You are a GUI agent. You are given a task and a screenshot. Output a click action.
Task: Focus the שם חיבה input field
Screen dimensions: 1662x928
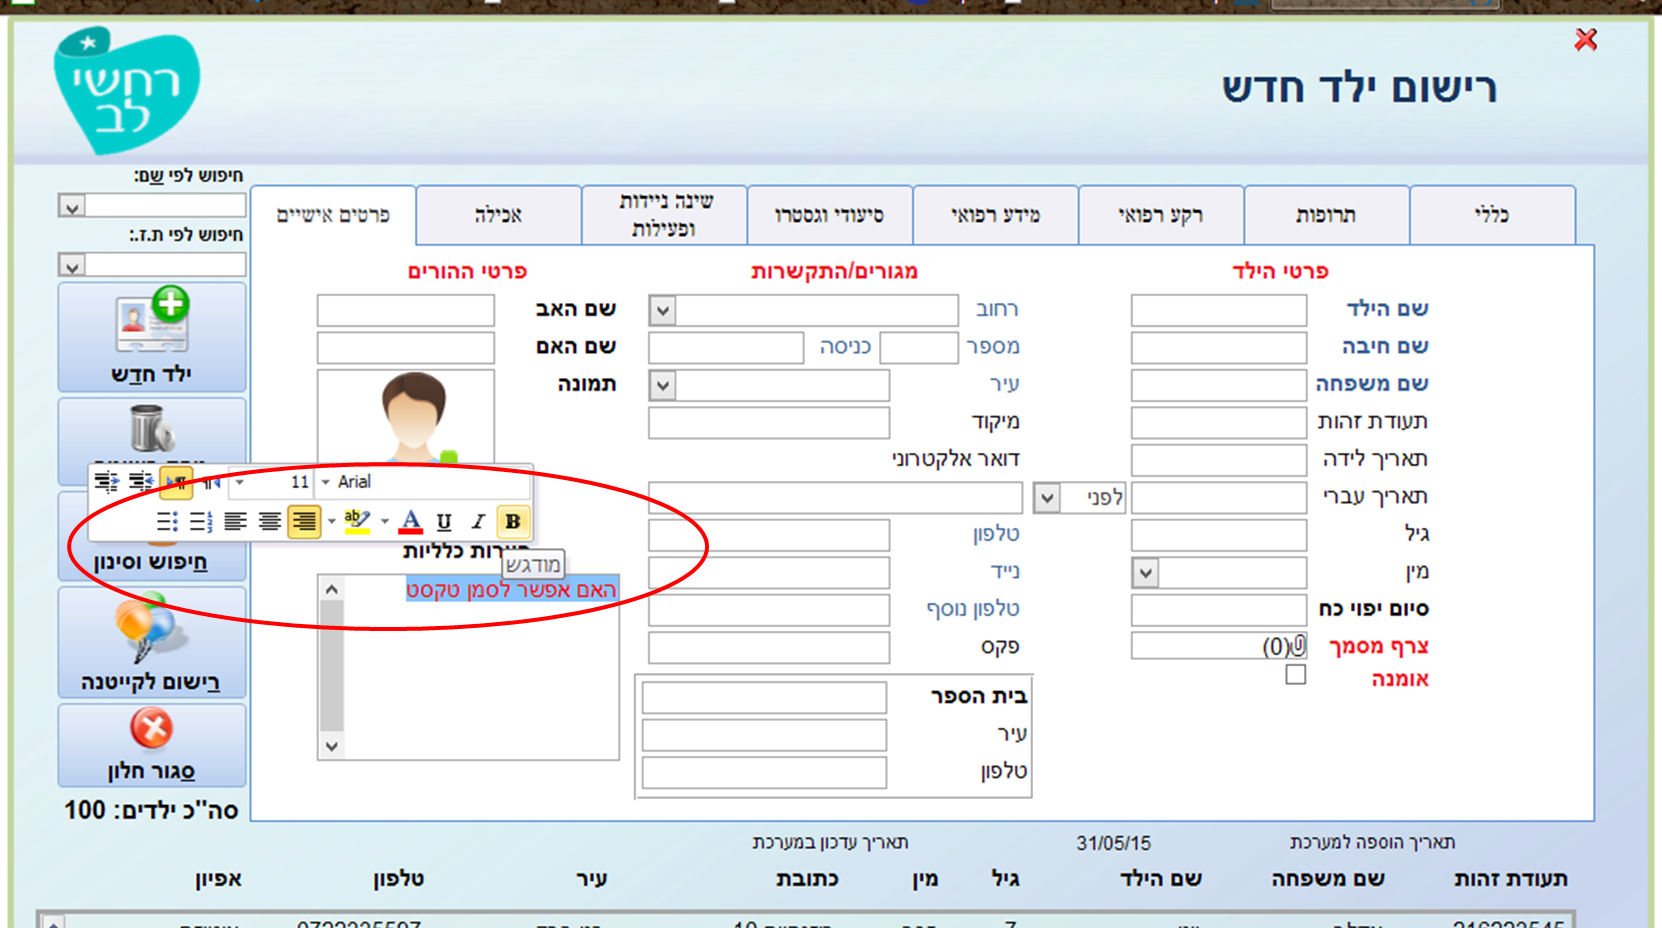[x=1219, y=348]
